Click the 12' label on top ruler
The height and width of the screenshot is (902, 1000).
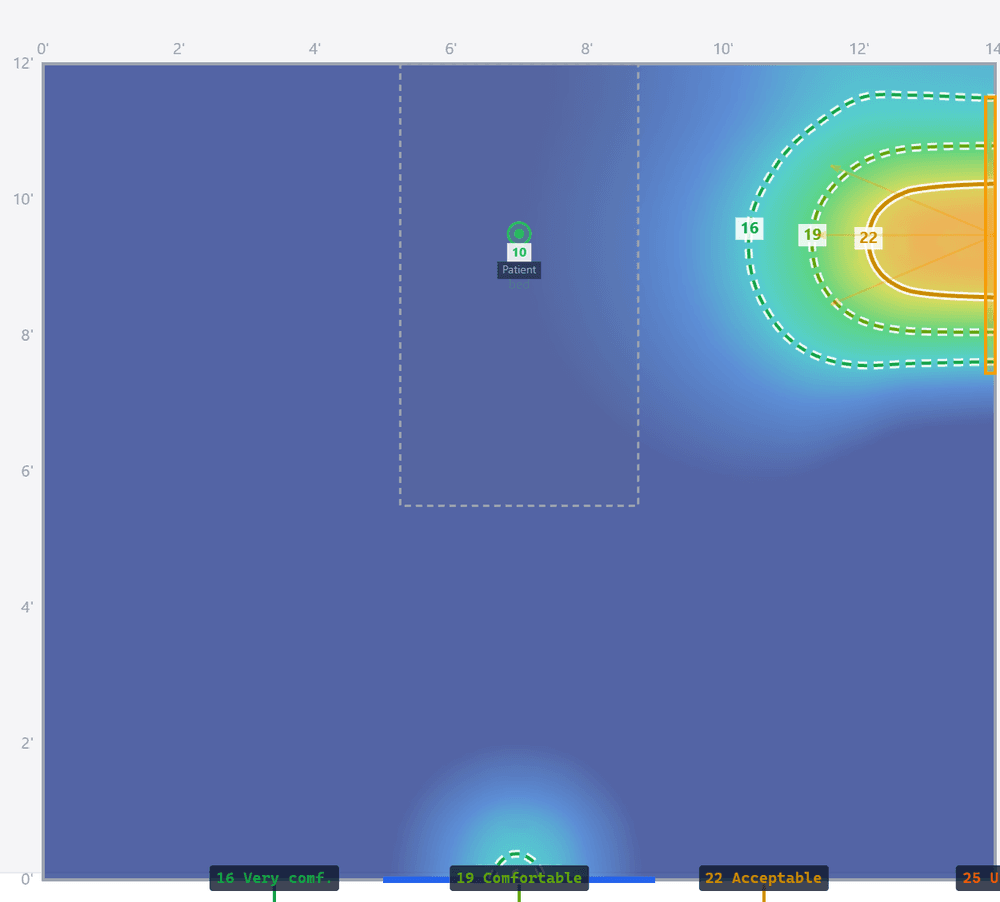[x=859, y=49]
